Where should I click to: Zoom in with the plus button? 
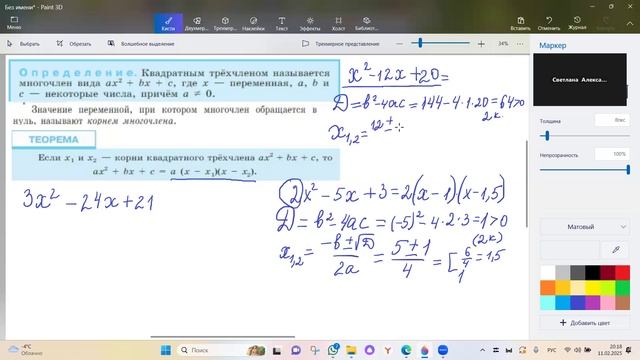coord(481,44)
